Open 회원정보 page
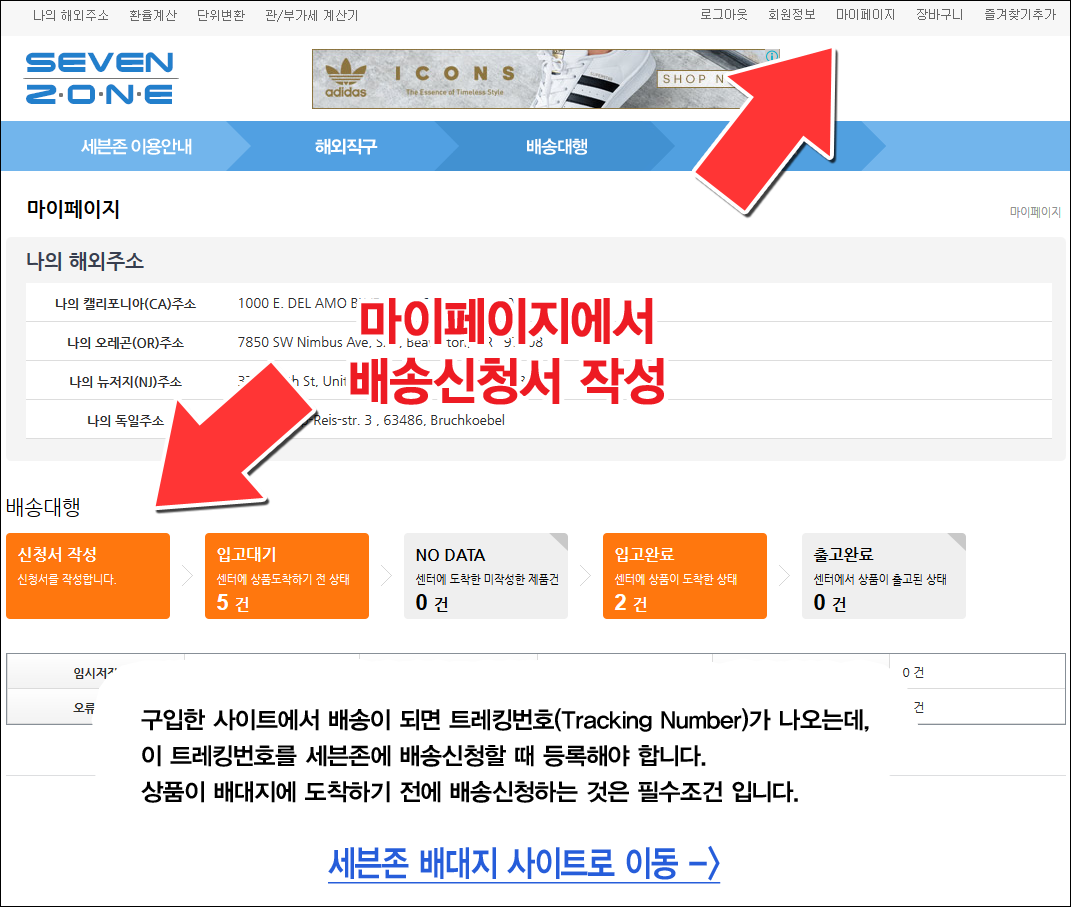1071x907 pixels. [x=791, y=15]
